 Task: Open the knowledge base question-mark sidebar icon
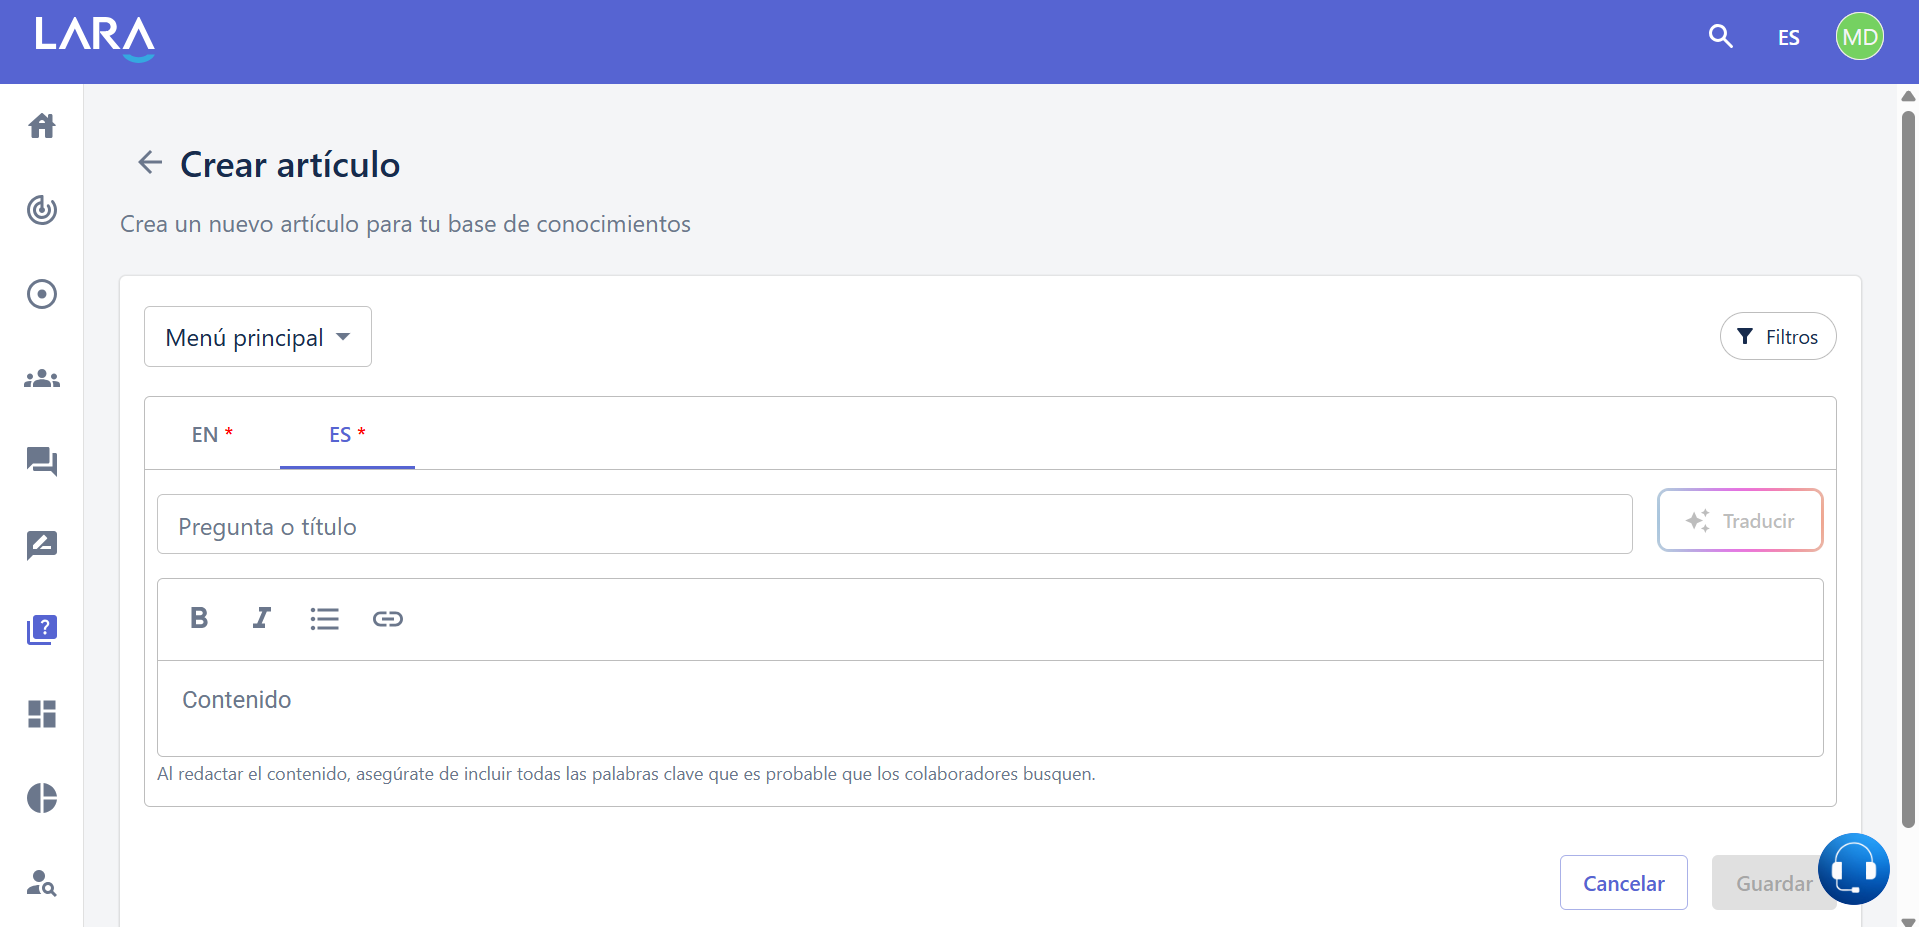tap(42, 630)
